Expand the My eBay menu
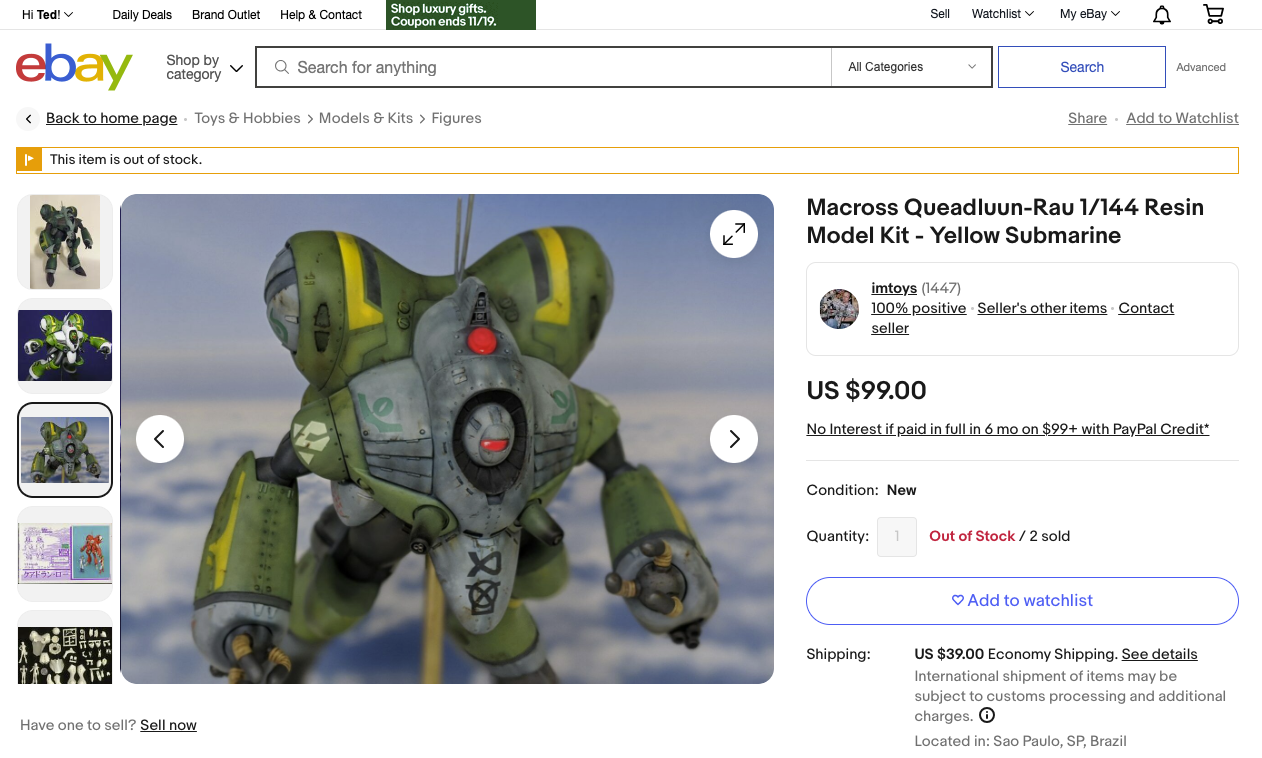Screen dimensions: 1262x758 click(1090, 14)
